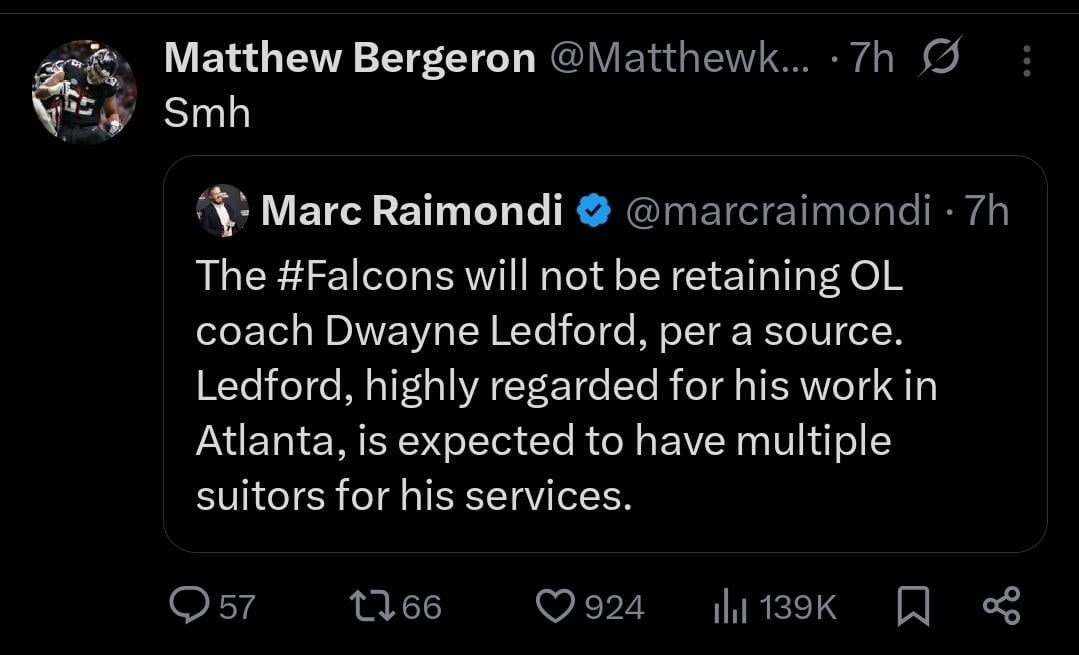
Task: Toggle the bookmark state of the tweet
Action: 912,605
